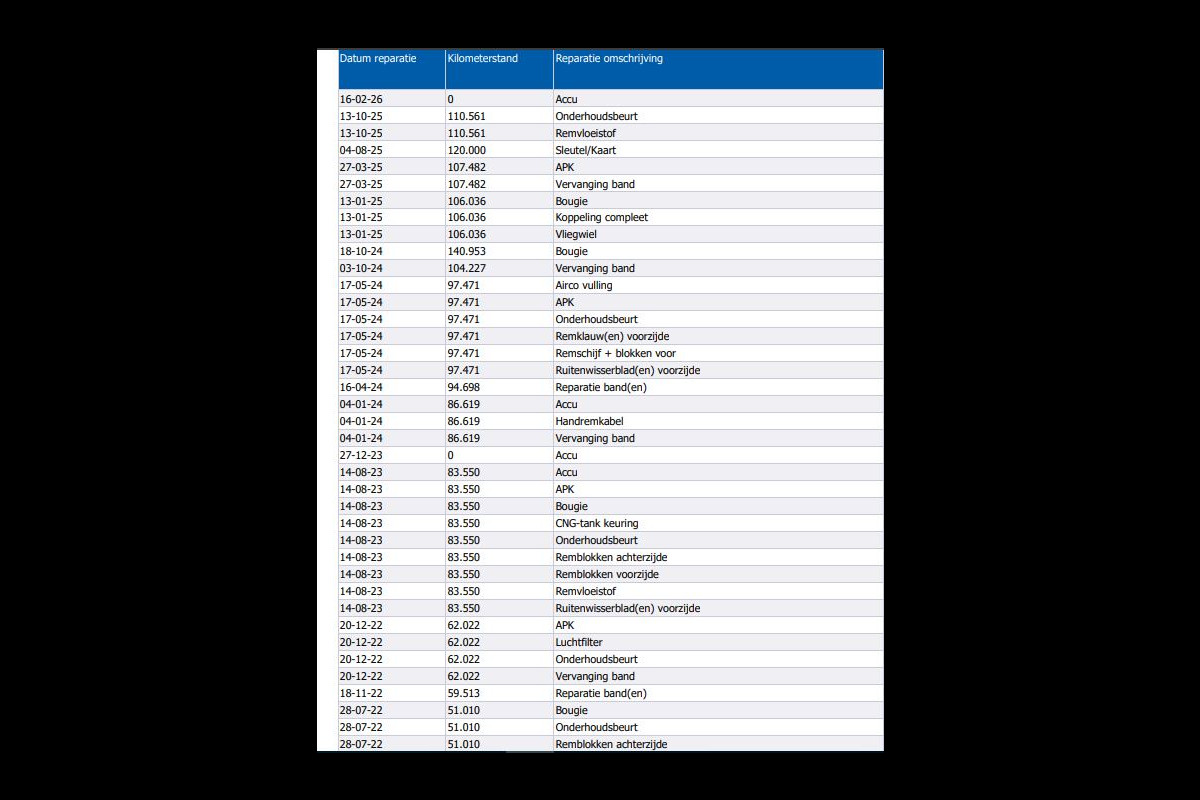Click the Remschijf + blokken voor cell
Viewport: 1200px width, 800px height.
coord(616,354)
